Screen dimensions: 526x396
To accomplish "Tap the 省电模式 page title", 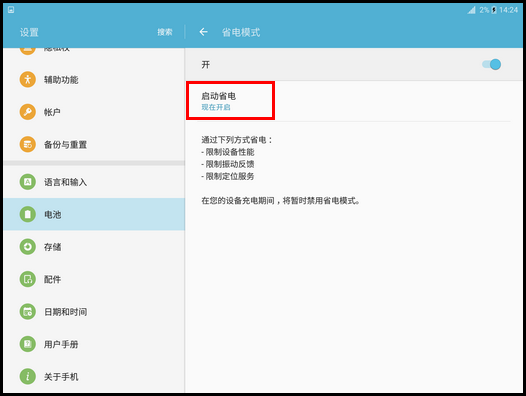I will pyautogui.click(x=241, y=32).
